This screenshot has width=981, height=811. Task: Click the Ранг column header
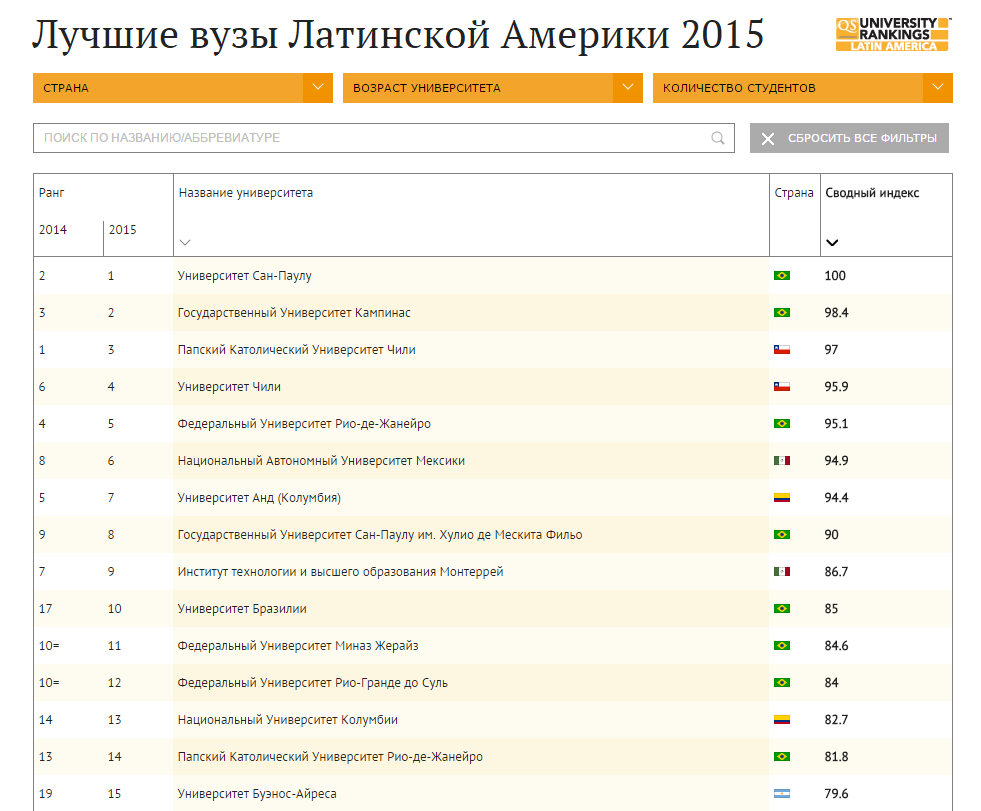(51, 193)
